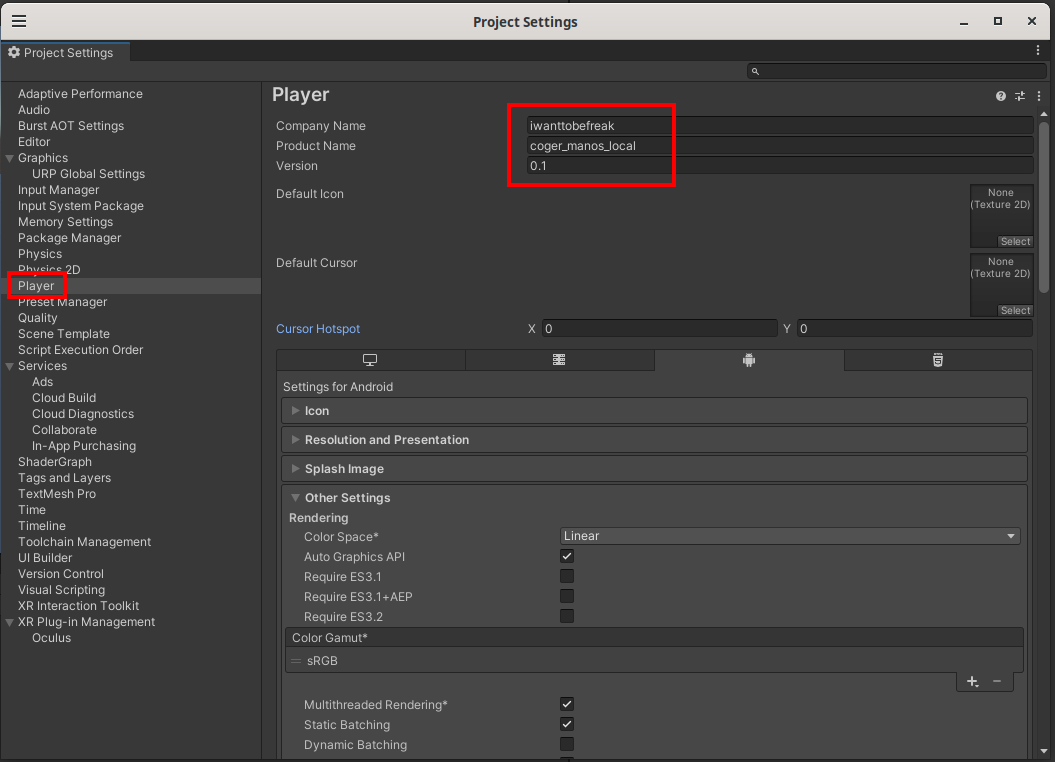Select the dedicated server platform tab
The width and height of the screenshot is (1055, 762).
pos(559,360)
